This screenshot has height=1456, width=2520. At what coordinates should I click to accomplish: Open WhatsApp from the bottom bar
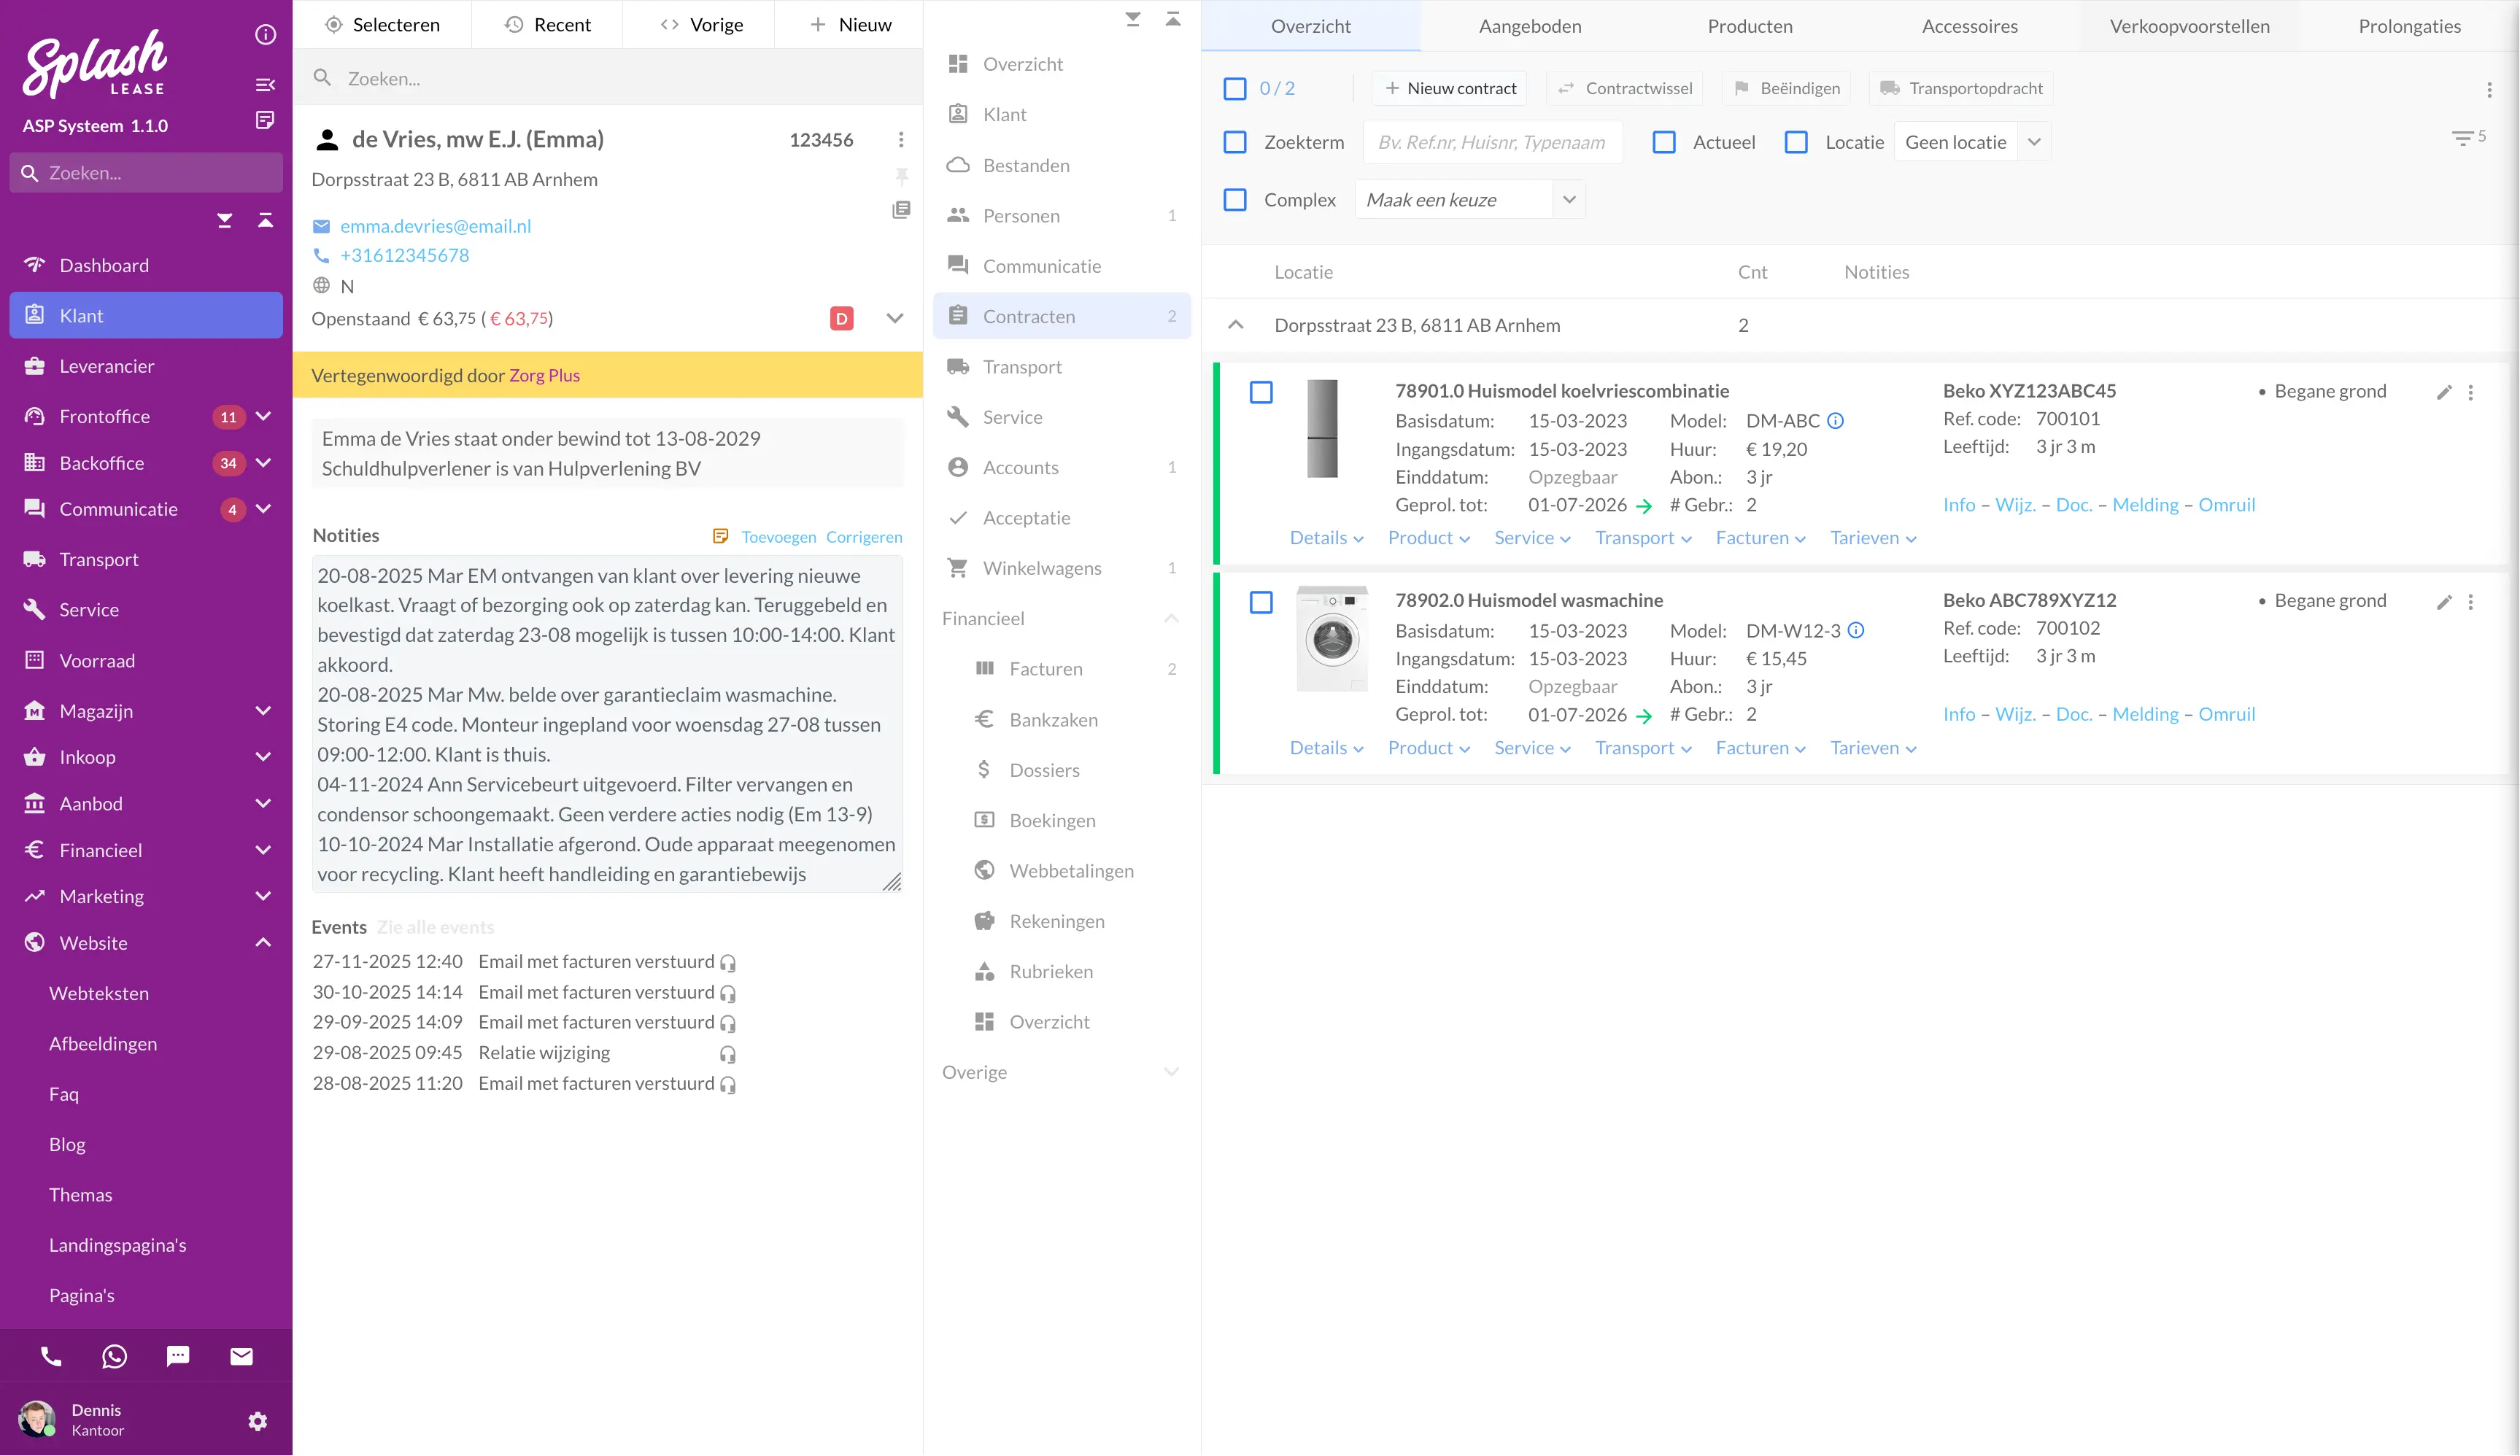click(x=114, y=1356)
